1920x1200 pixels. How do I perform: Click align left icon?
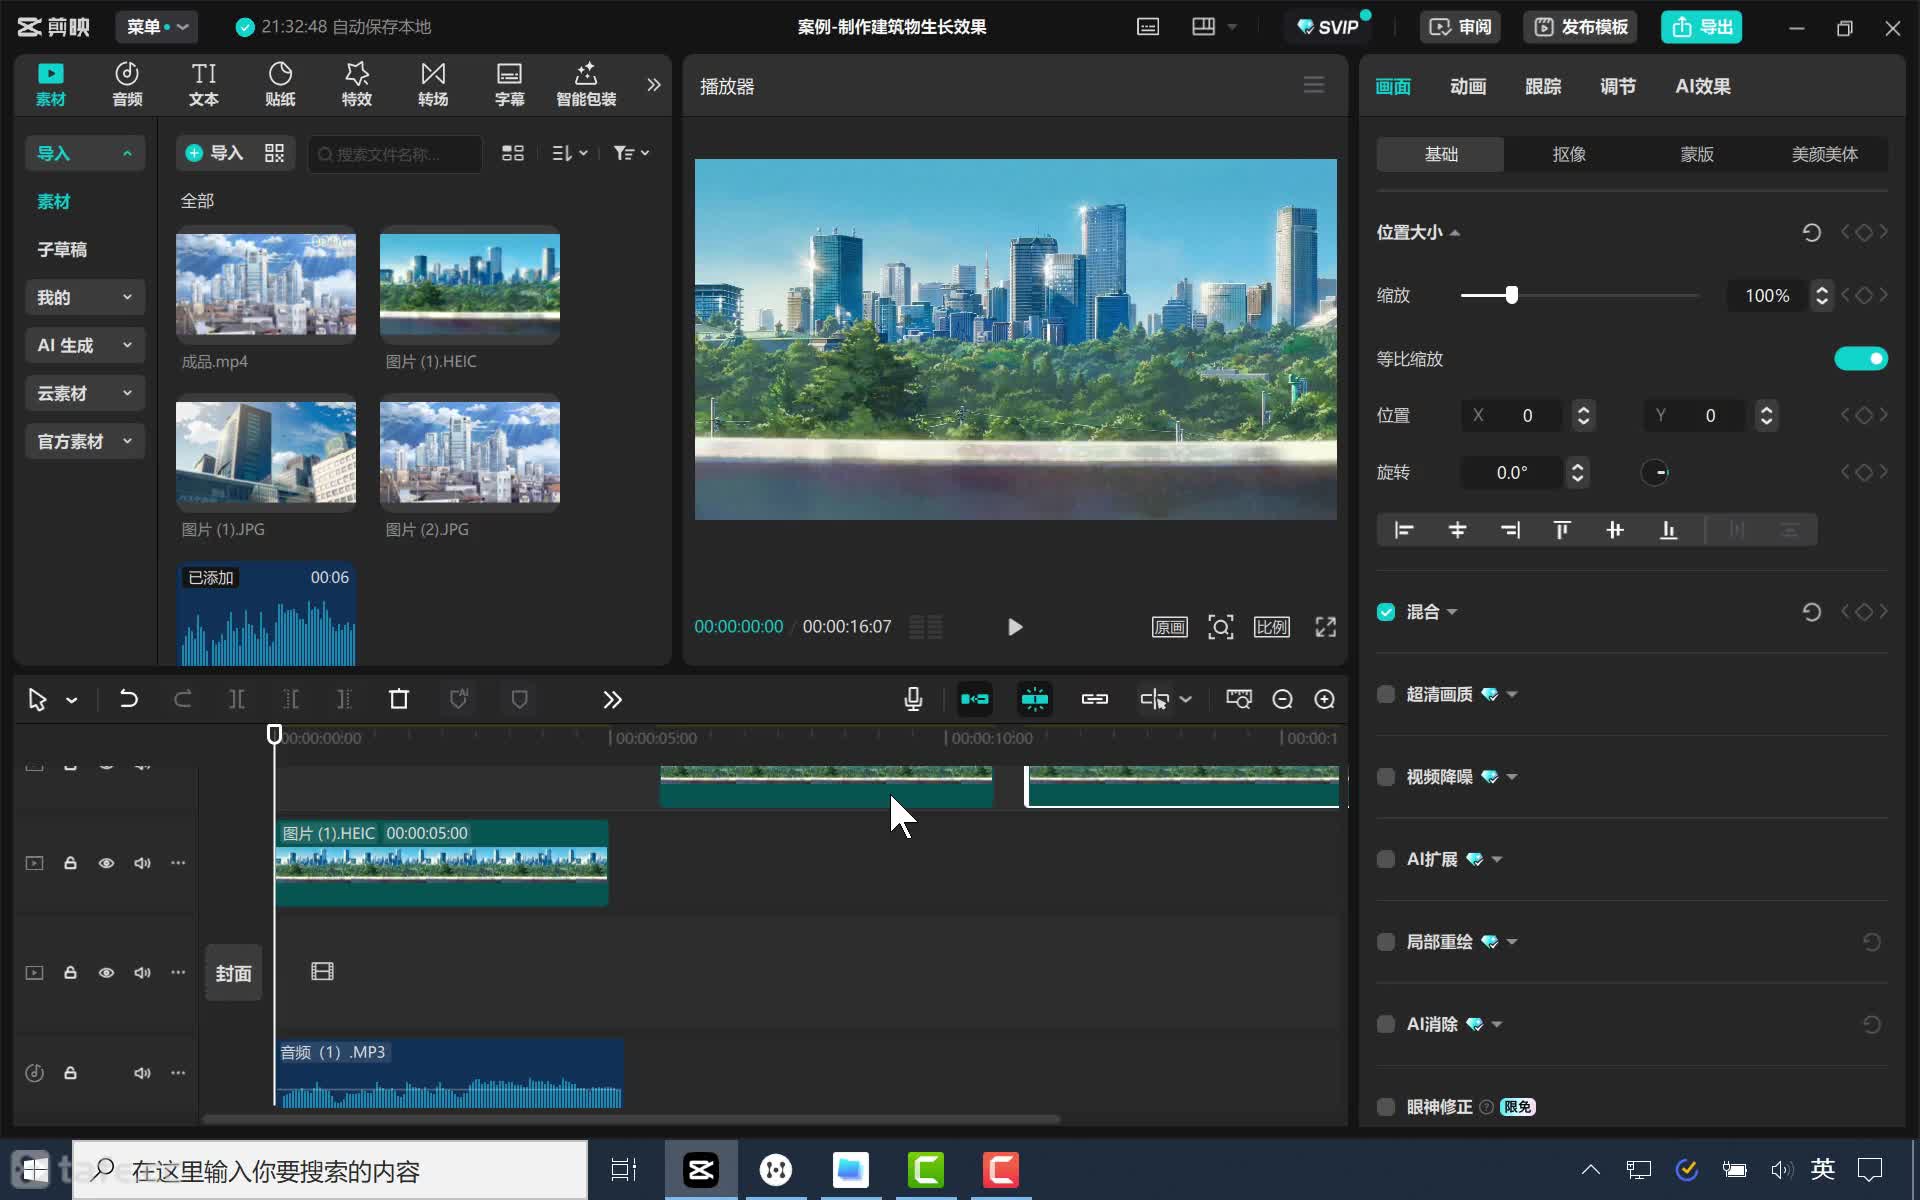[x=1404, y=530]
